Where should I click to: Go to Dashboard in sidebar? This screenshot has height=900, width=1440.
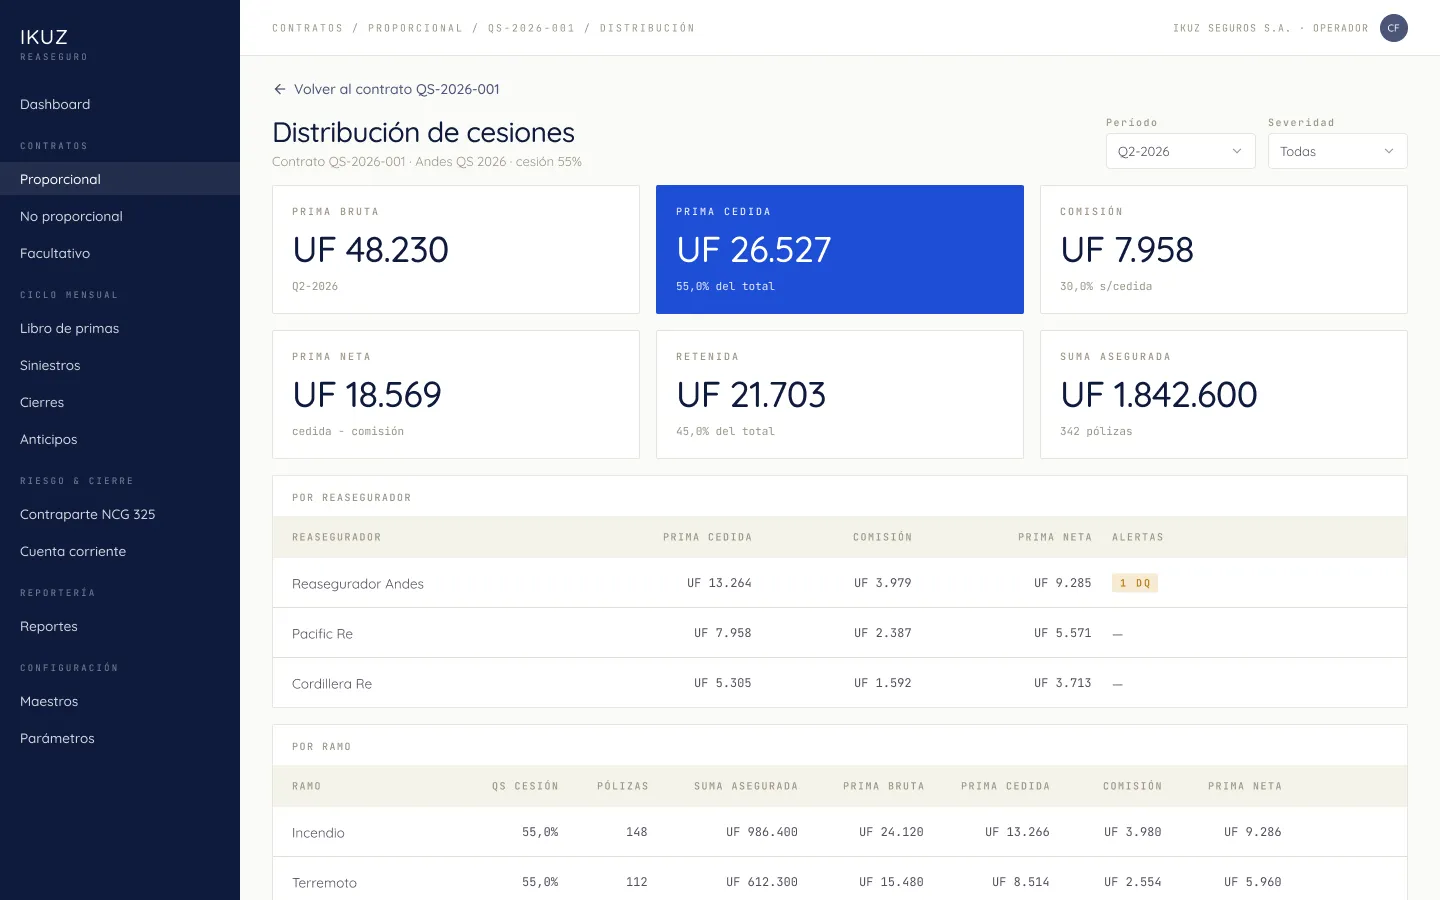pyautogui.click(x=55, y=104)
